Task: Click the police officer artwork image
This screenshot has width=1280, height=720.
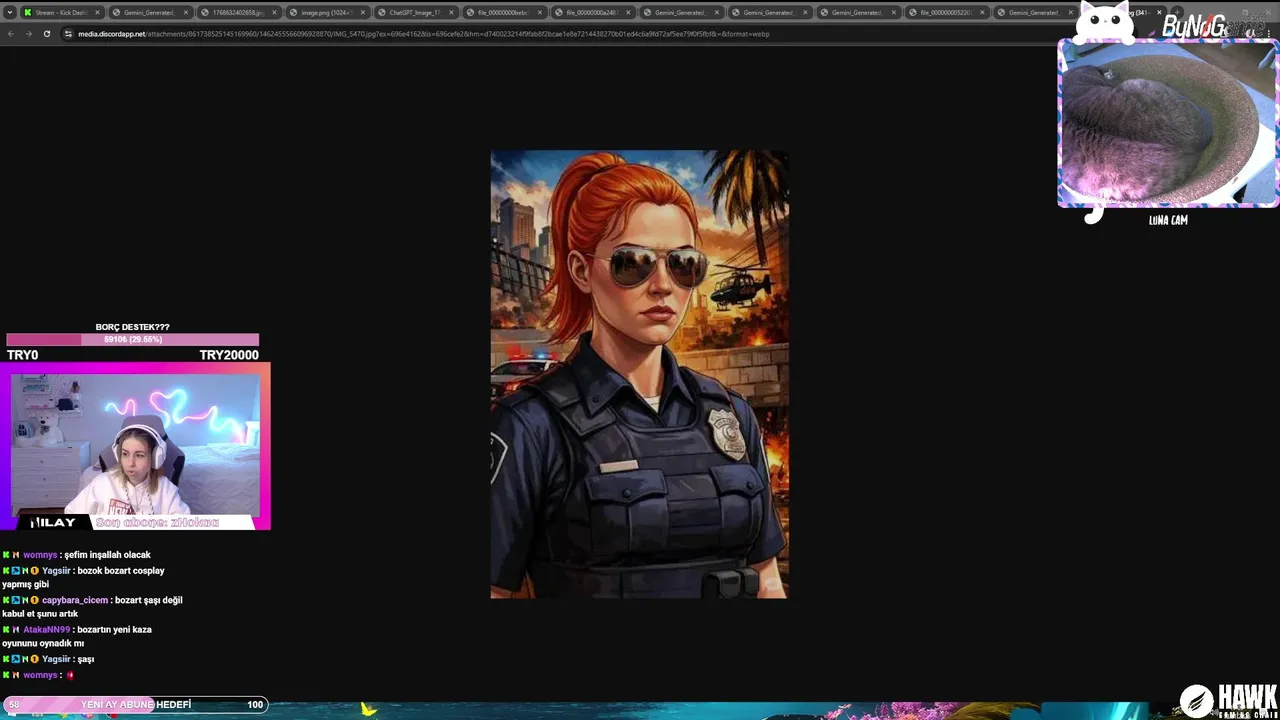Action: pos(639,375)
